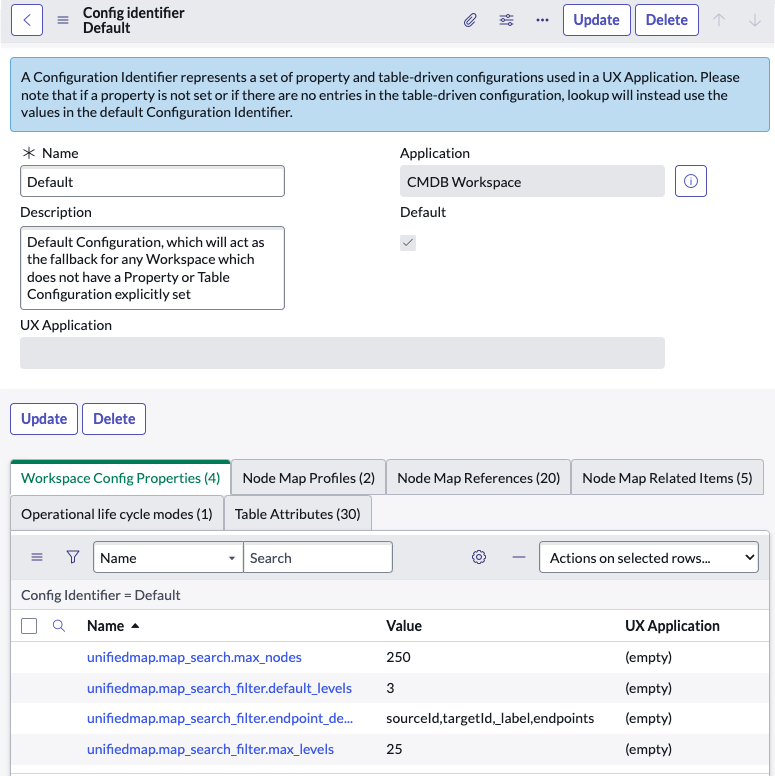This screenshot has height=776, width=775.
Task: Click magnifier icon in list header
Action: [59, 626]
